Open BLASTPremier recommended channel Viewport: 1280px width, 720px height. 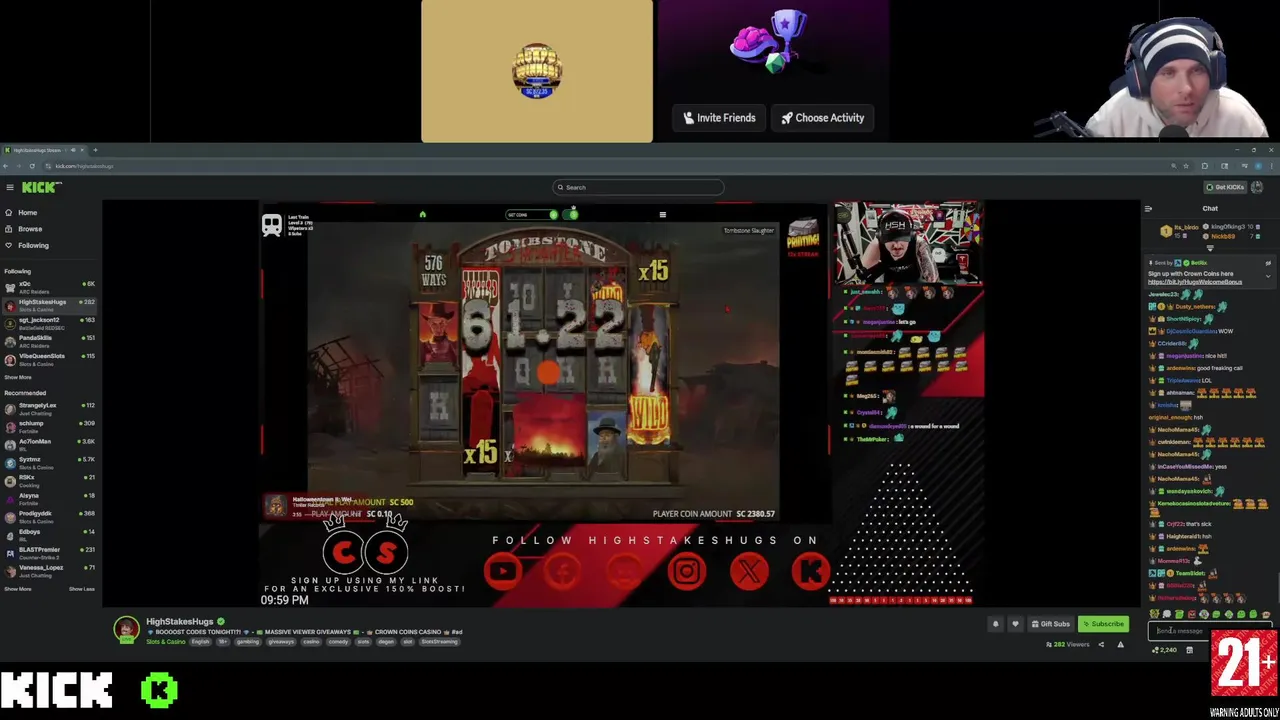tap(50, 551)
